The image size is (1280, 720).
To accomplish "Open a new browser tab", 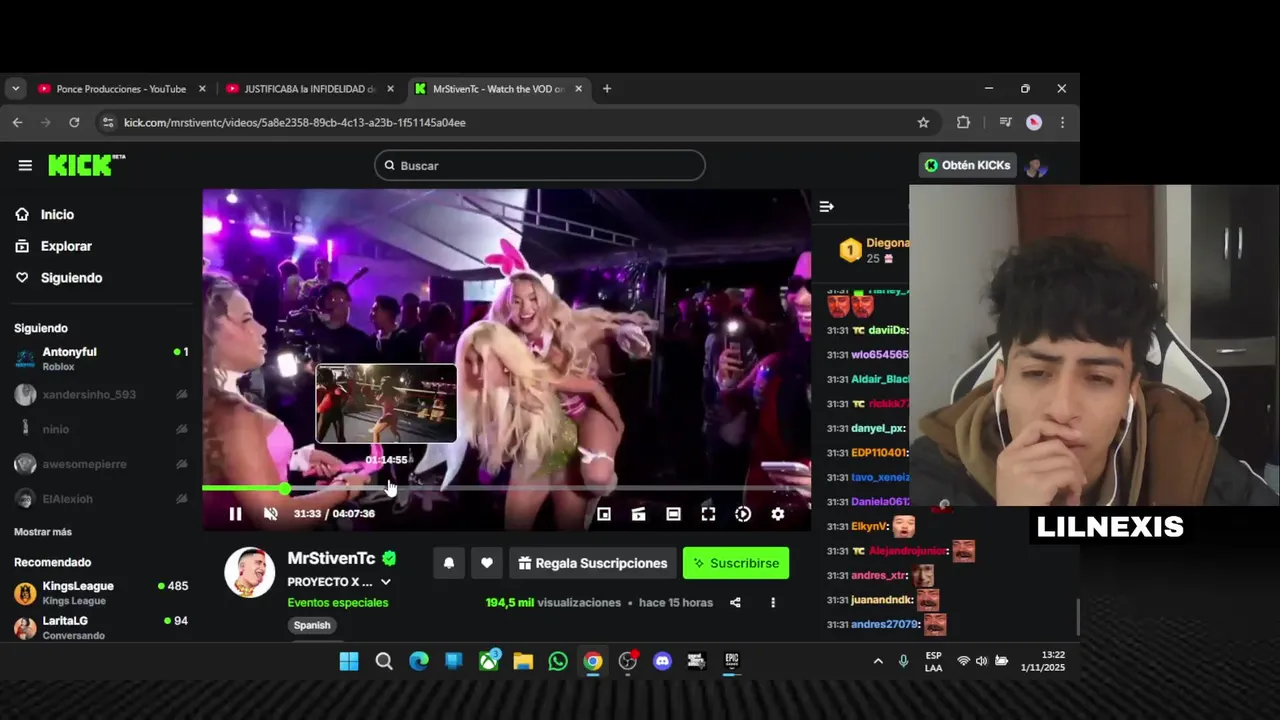I will click(606, 89).
